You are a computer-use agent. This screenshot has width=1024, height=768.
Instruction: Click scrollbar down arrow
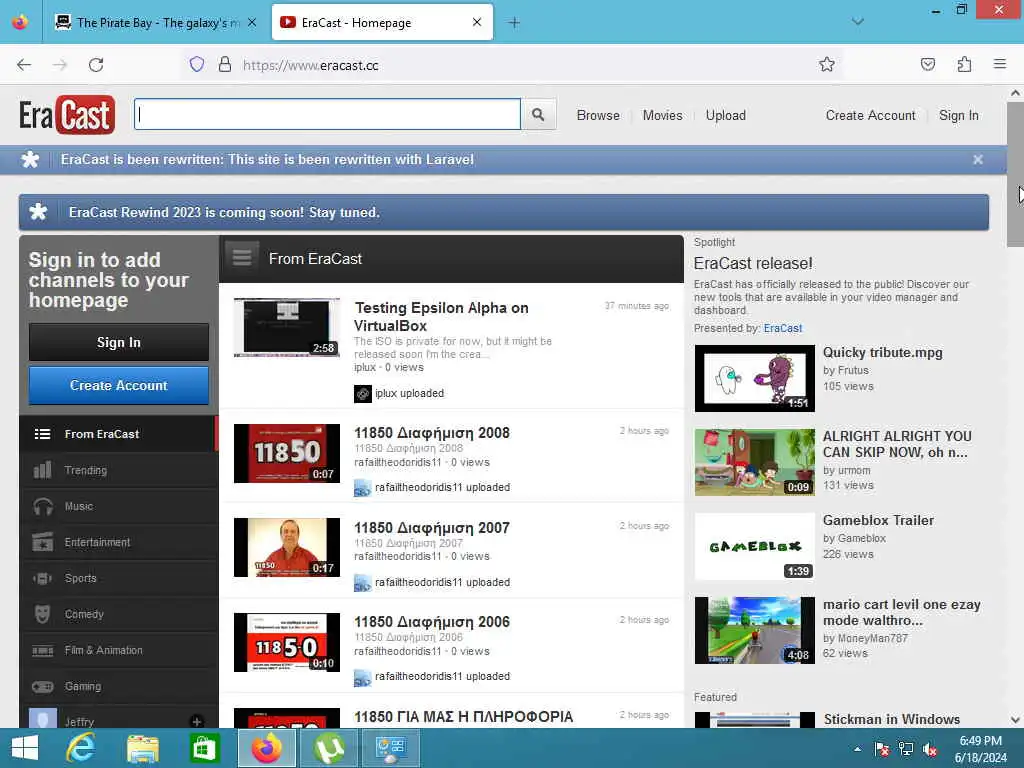click(x=1015, y=720)
